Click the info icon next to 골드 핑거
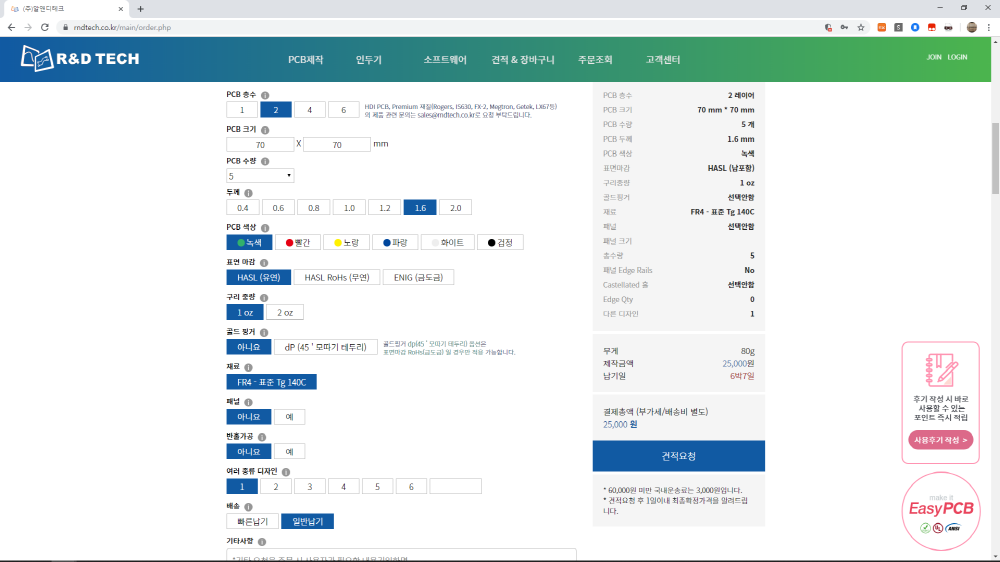 pos(264,331)
